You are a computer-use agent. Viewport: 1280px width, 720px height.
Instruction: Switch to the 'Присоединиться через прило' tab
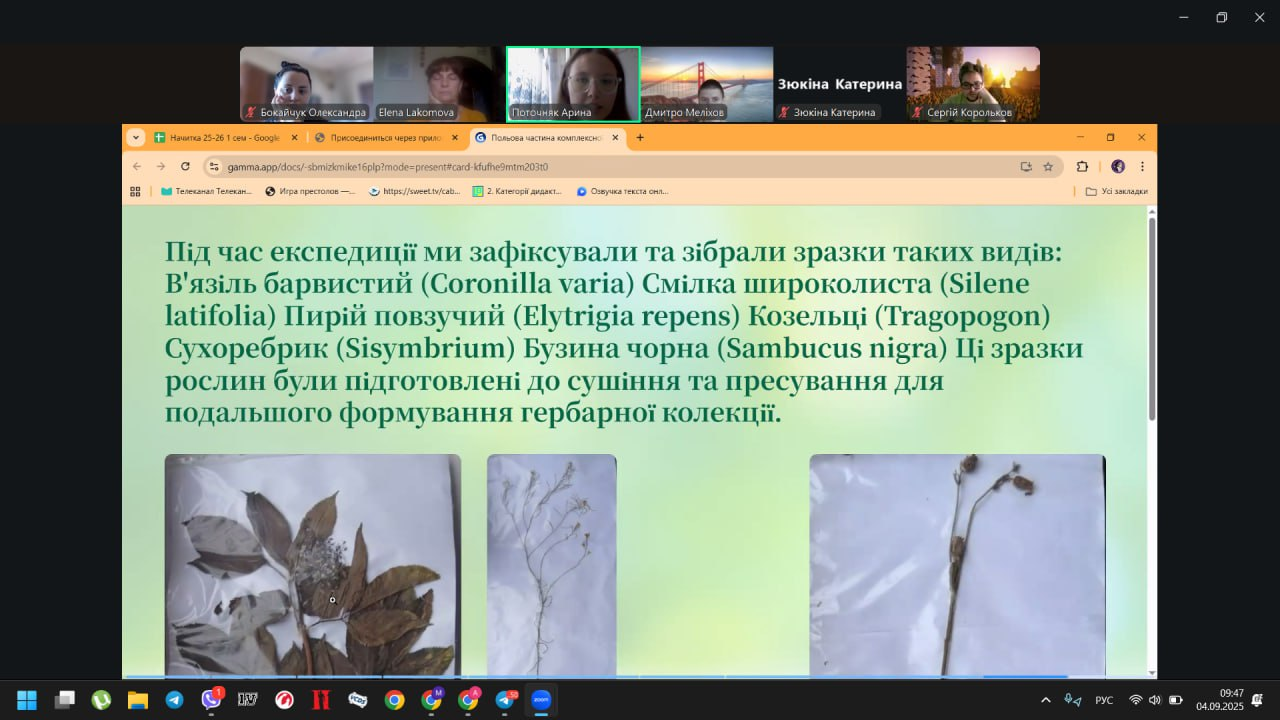coord(384,137)
